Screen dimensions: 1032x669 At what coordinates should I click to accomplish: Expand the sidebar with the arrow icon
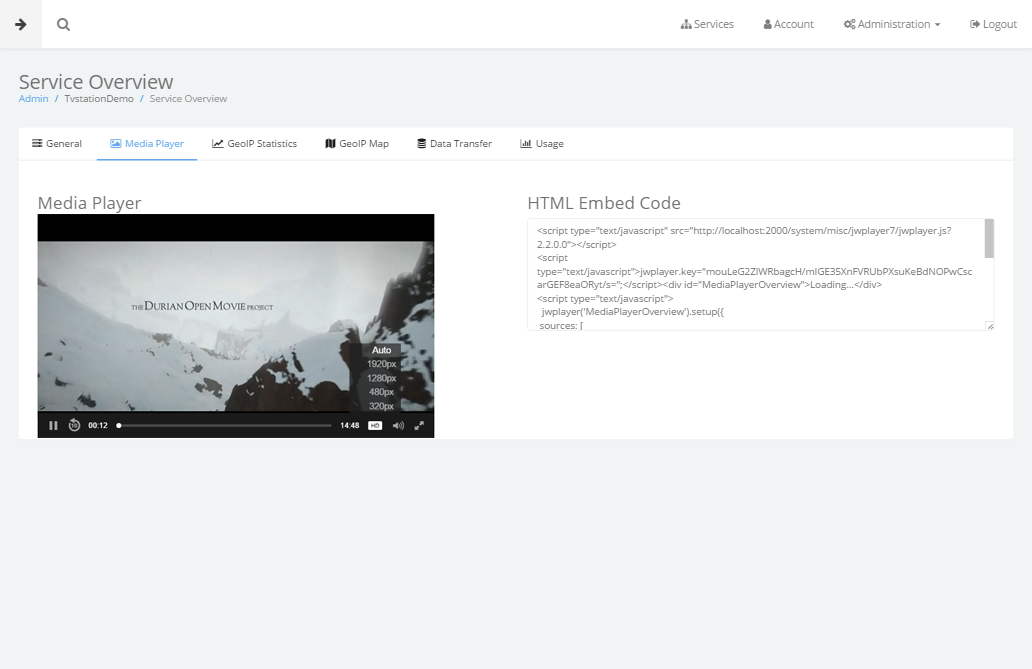tap(20, 24)
